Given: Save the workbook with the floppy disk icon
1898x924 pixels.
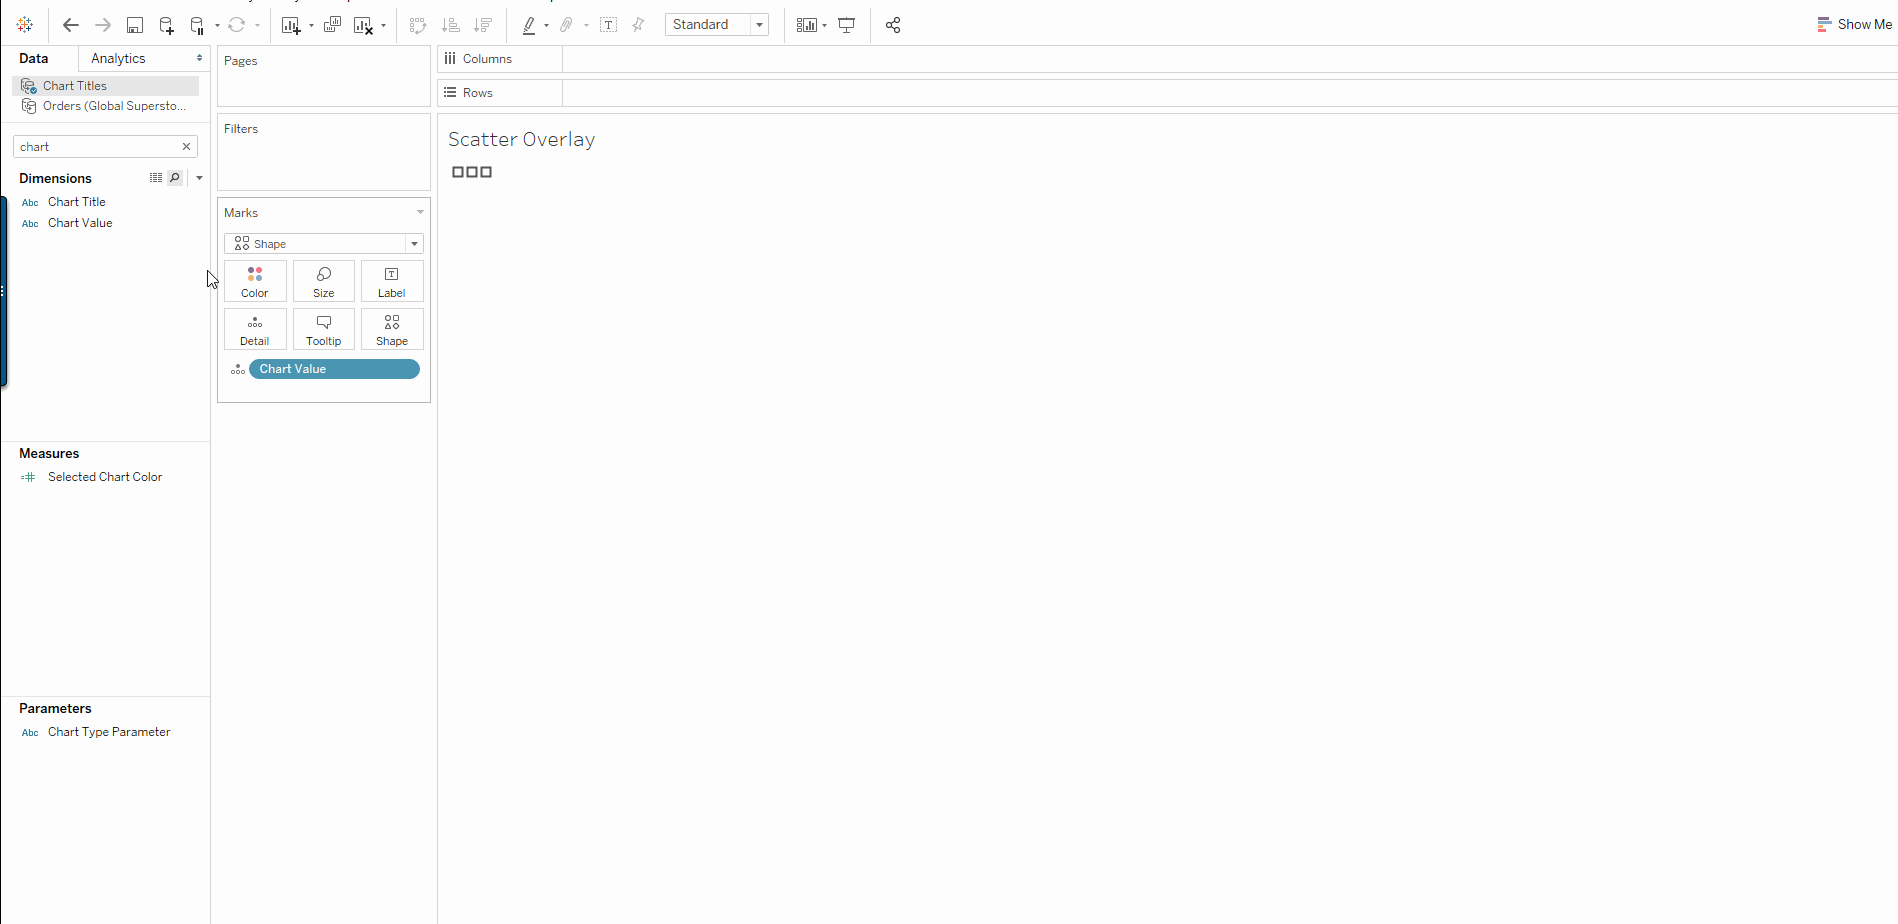Looking at the screenshot, I should 135,25.
